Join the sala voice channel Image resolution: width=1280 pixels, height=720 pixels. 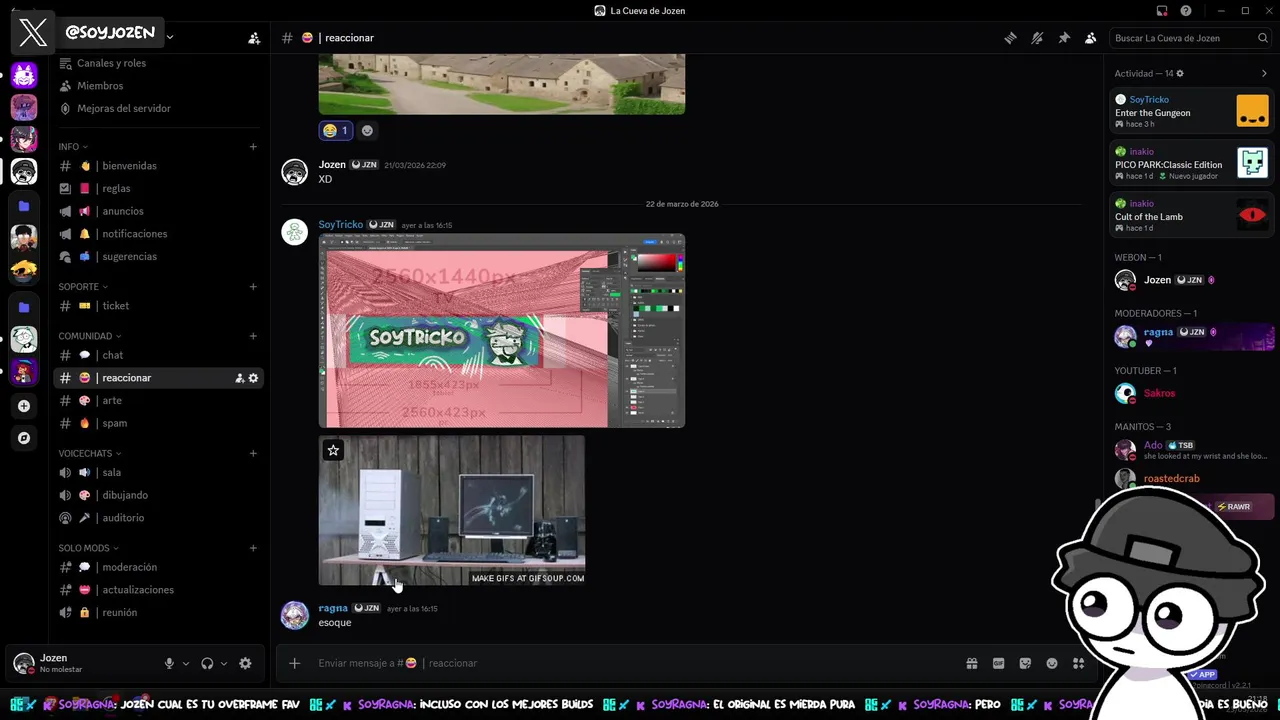click(159, 472)
